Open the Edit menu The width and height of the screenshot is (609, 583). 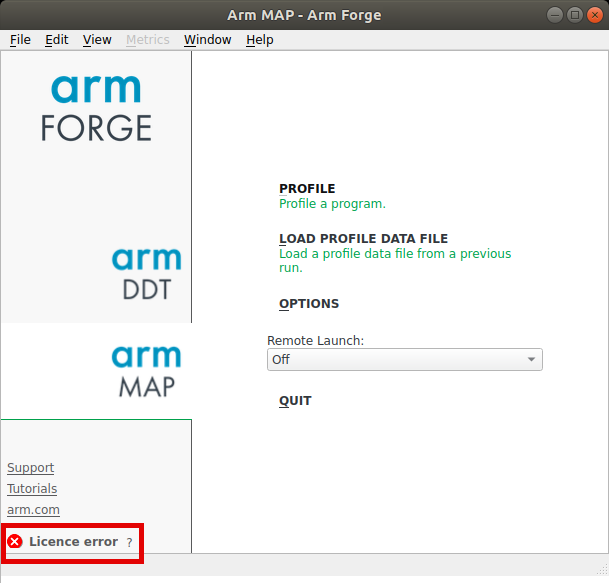[x=57, y=40]
